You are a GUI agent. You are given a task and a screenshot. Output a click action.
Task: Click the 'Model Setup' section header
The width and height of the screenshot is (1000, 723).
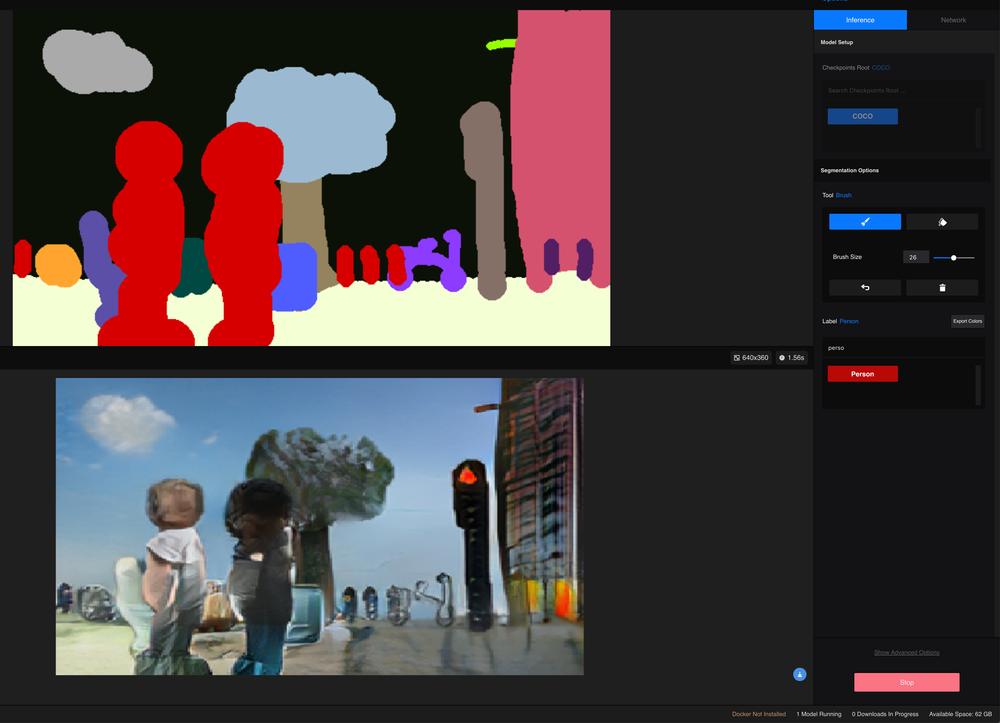click(837, 42)
